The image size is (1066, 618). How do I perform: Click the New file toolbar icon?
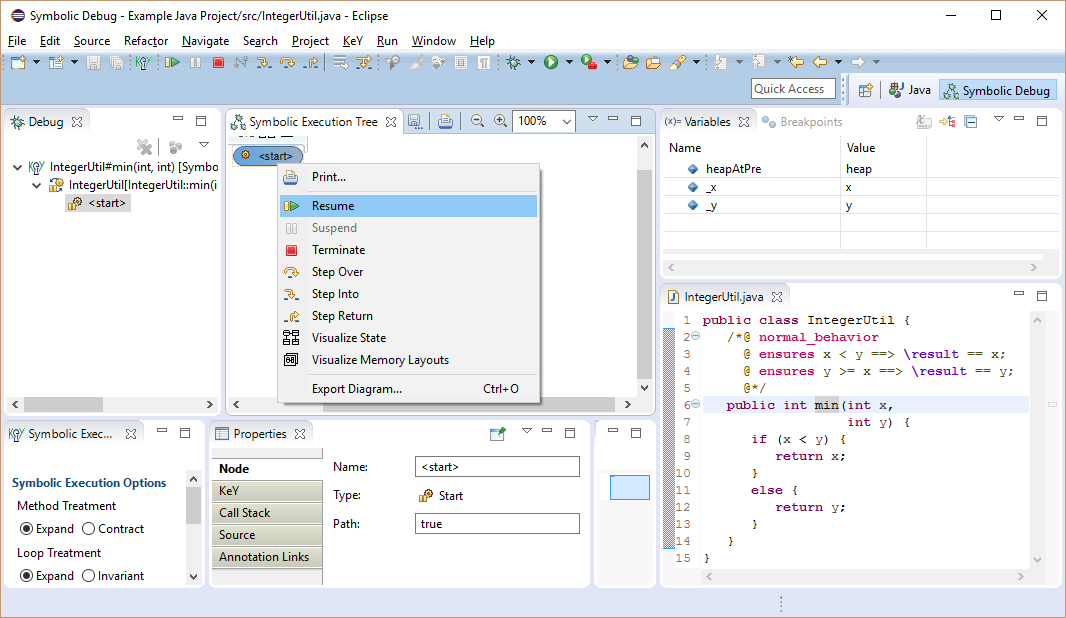click(x=18, y=63)
